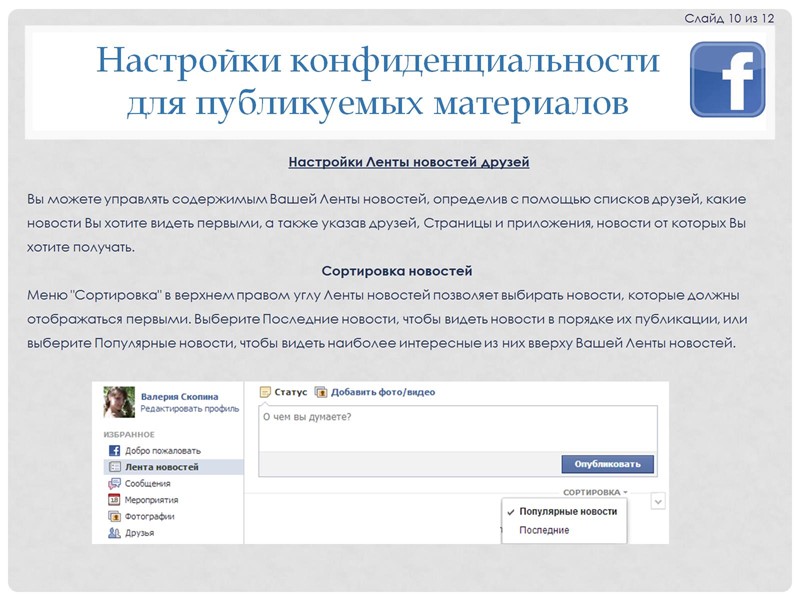Click Редактировать профиль link
800x600 pixels.
[x=189, y=409]
